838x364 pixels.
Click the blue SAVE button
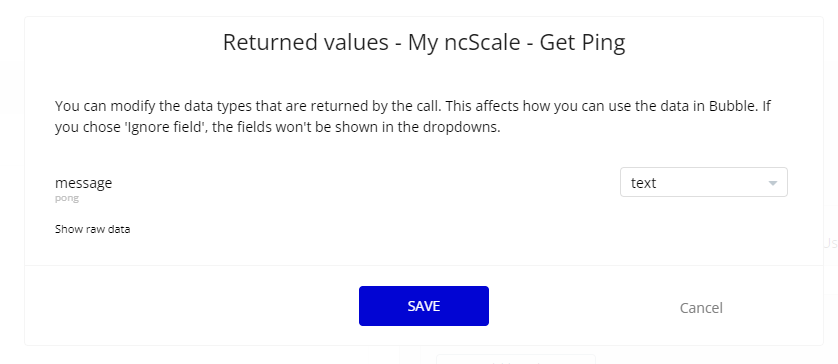(423, 306)
